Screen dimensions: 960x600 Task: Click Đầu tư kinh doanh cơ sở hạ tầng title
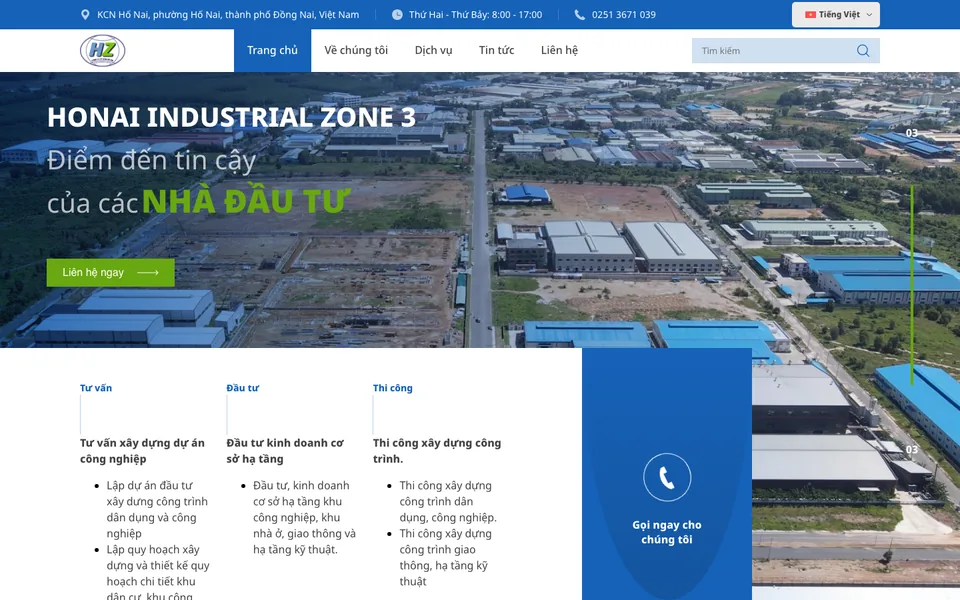(285, 451)
